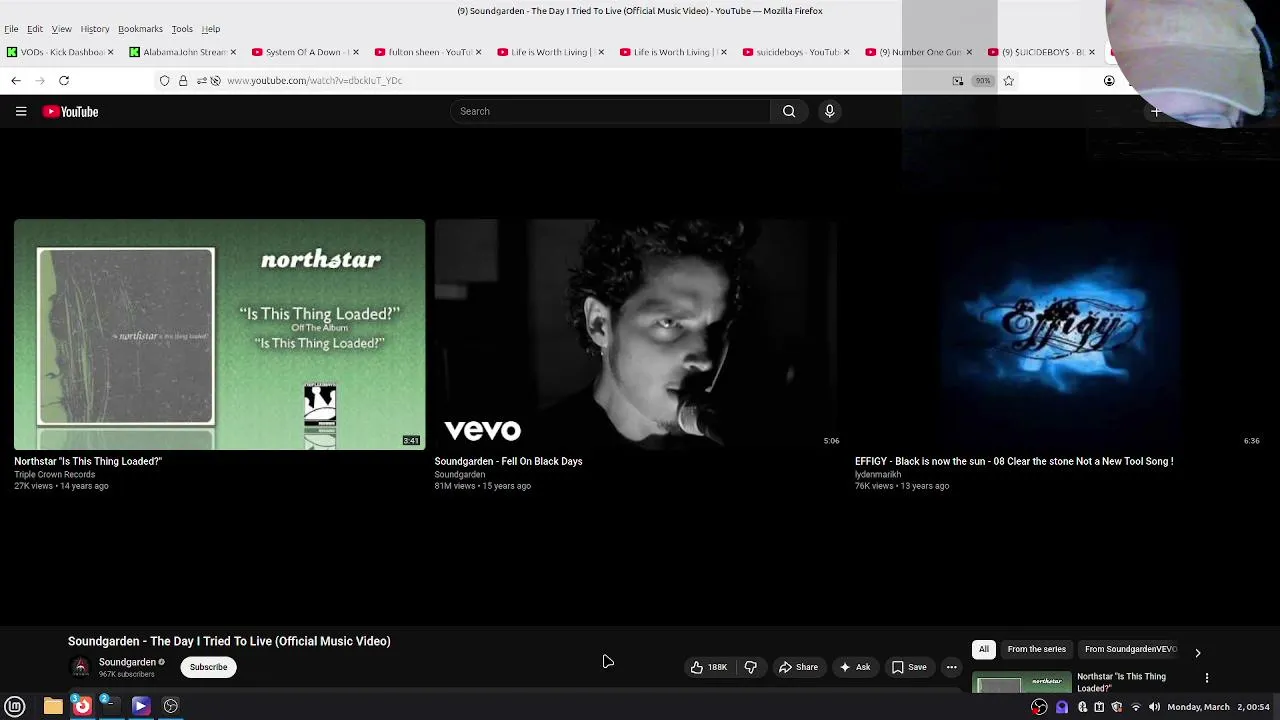Click the Ask button
Image resolution: width=1280 pixels, height=720 pixels.
[x=855, y=667]
